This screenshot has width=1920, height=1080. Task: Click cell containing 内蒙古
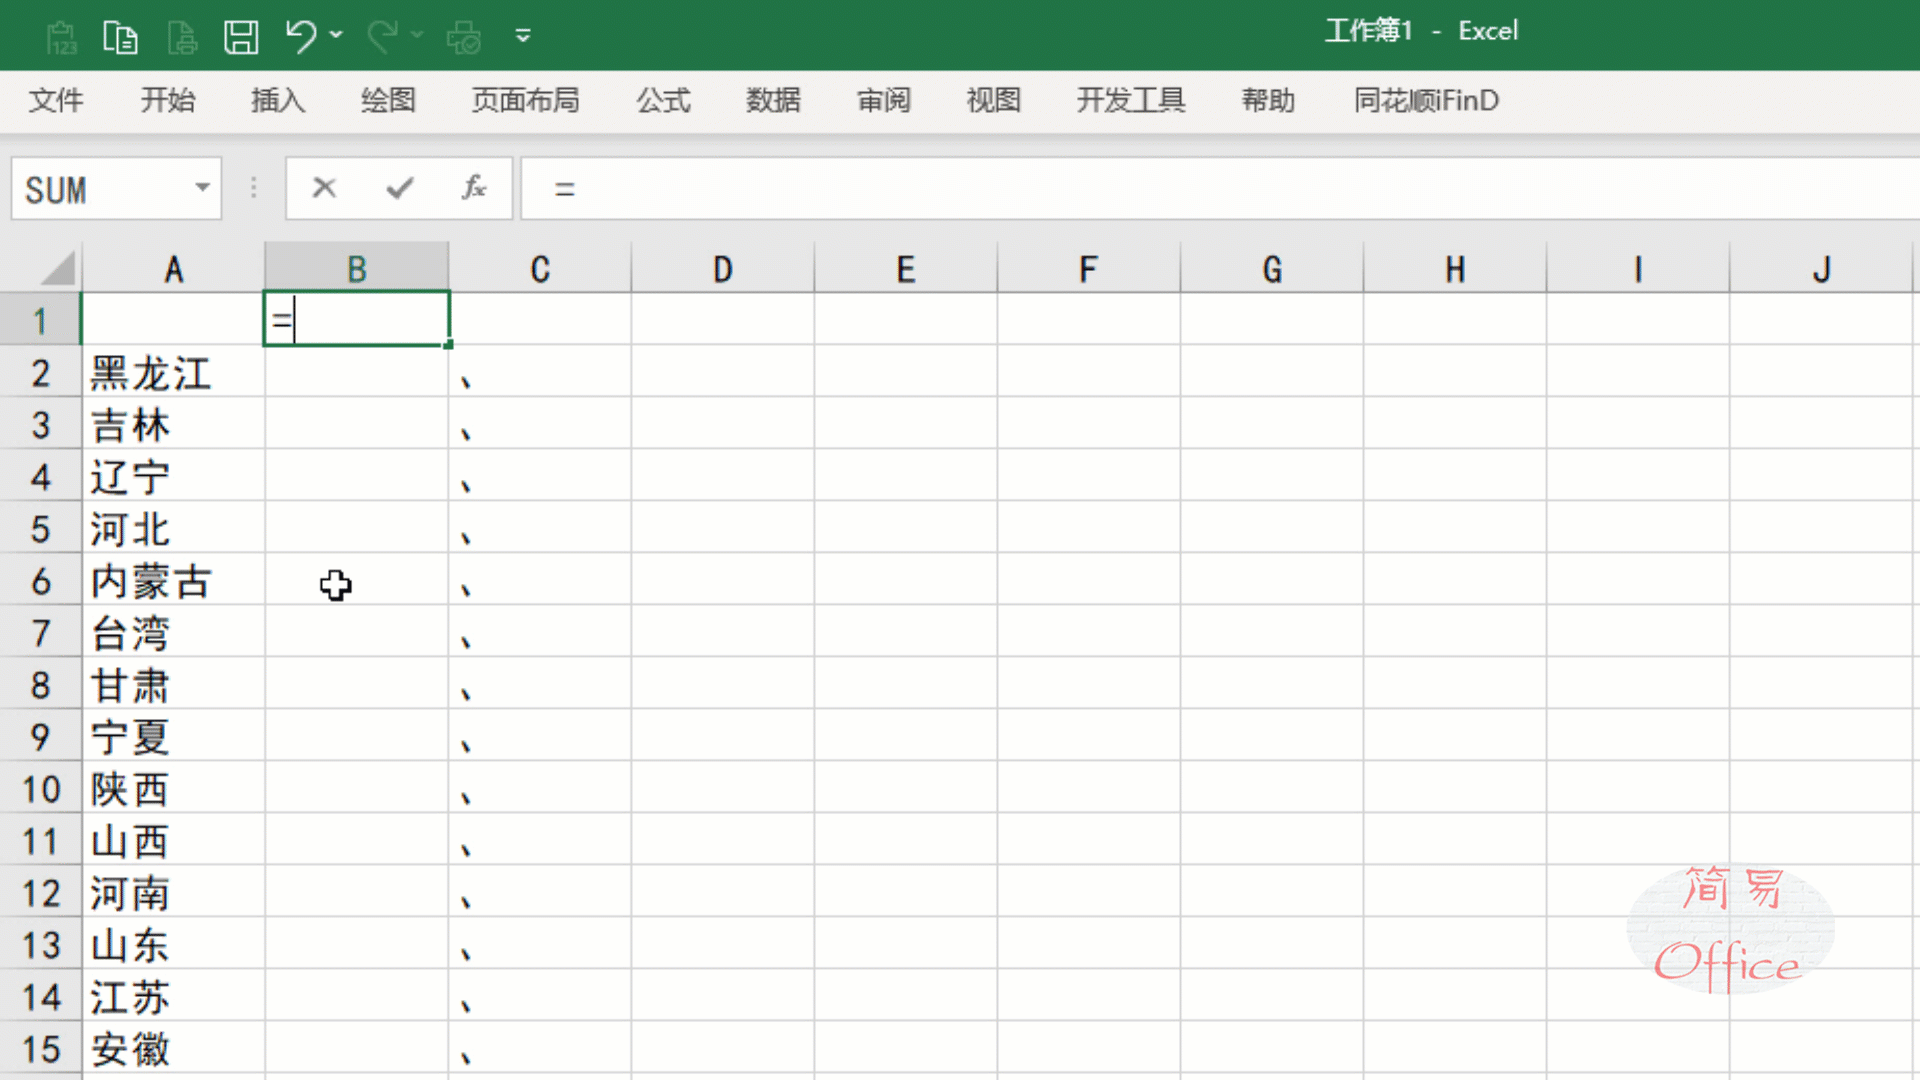coord(174,580)
